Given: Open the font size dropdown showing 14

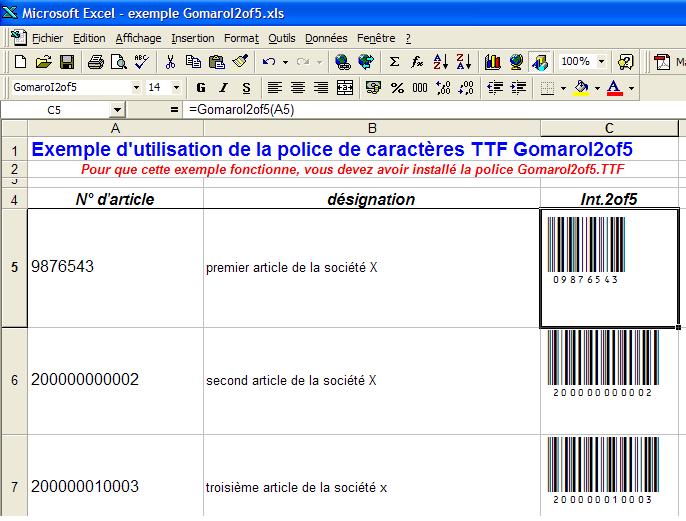Looking at the screenshot, I should click(x=176, y=88).
